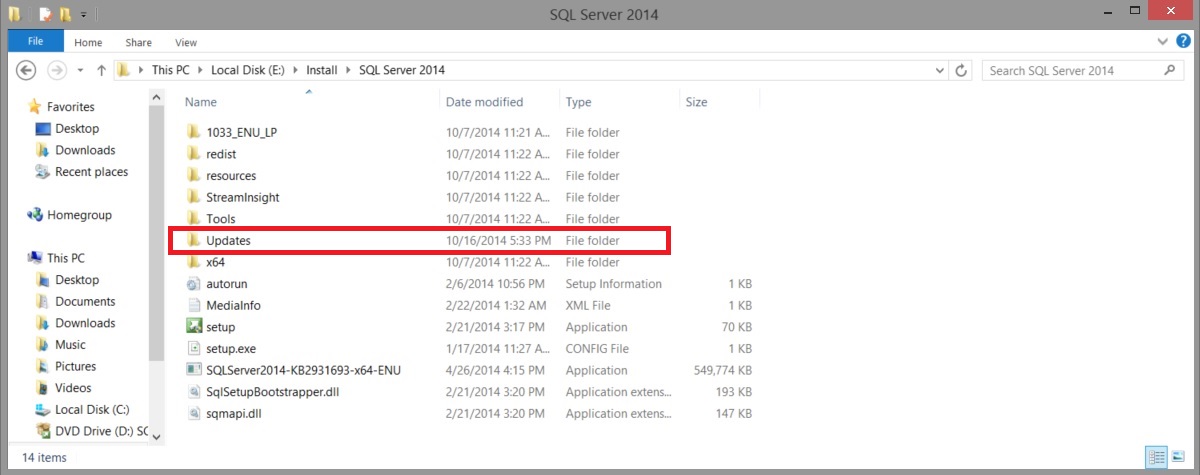The height and width of the screenshot is (475, 1200).
Task: Switch to Large icons view layout
Action: (x=1176, y=455)
